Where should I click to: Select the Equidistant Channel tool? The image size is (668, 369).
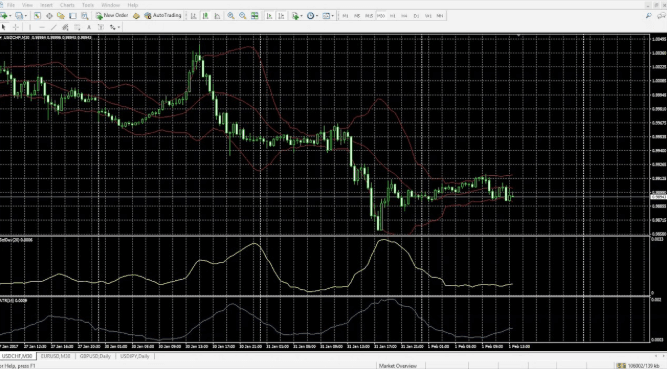[x=65, y=27]
